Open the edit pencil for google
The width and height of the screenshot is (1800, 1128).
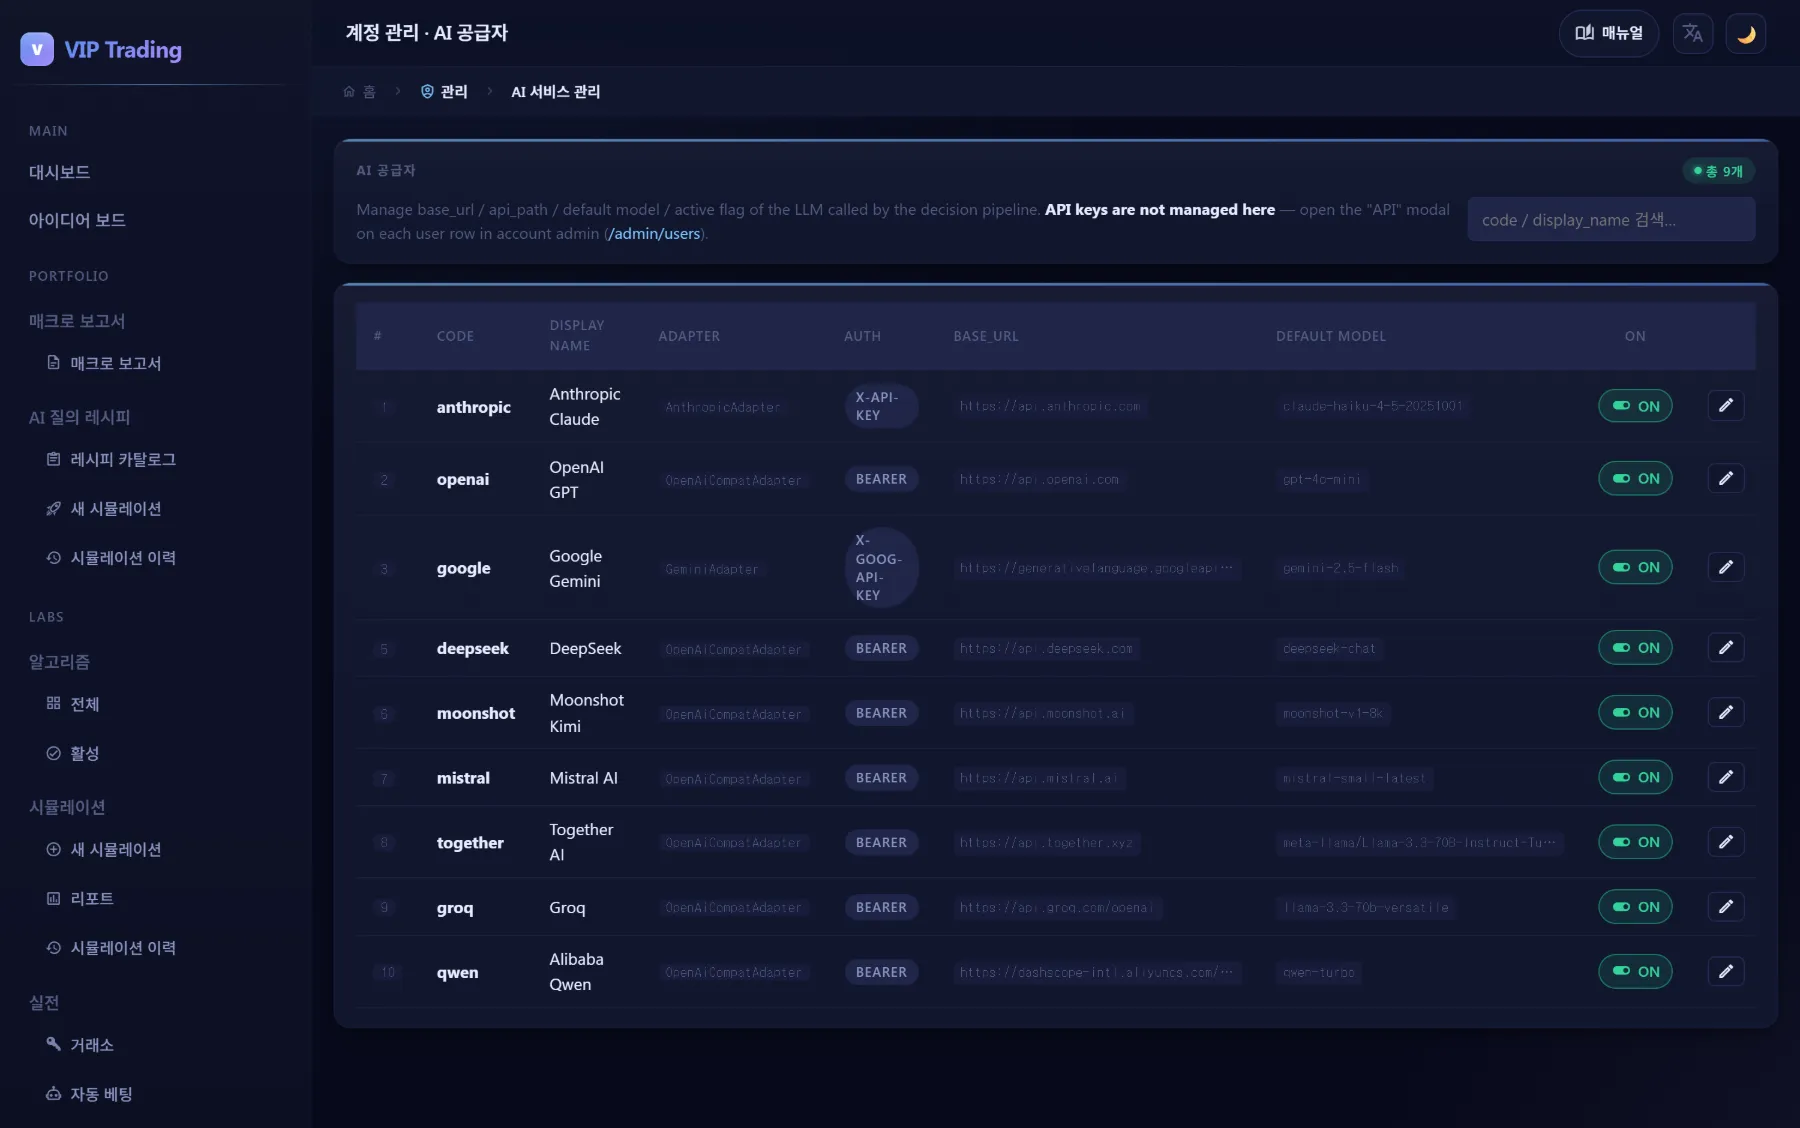point(1726,568)
